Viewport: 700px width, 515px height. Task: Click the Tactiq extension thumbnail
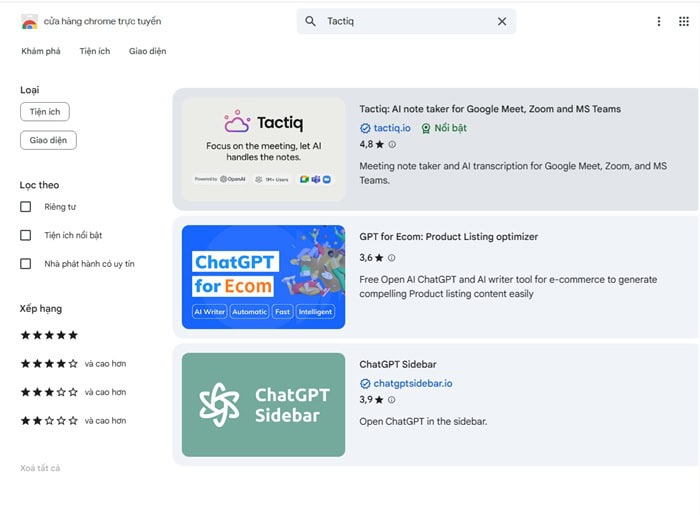click(x=263, y=150)
